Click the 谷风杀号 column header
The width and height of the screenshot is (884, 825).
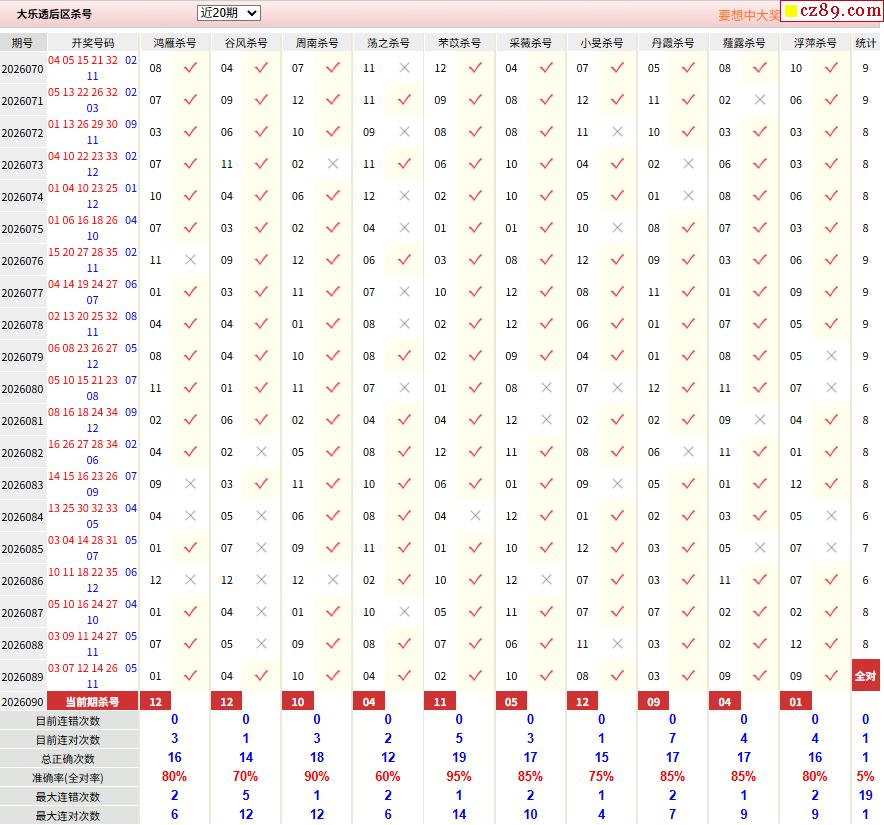point(246,43)
